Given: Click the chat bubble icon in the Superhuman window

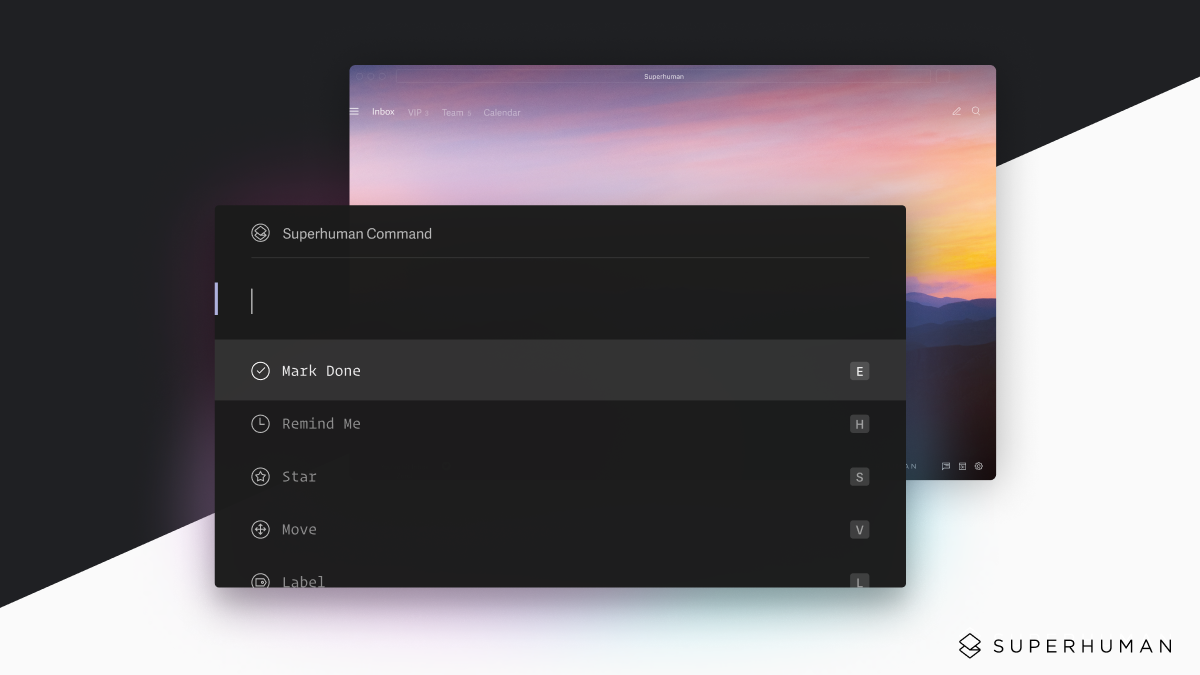Looking at the screenshot, I should click(x=946, y=466).
